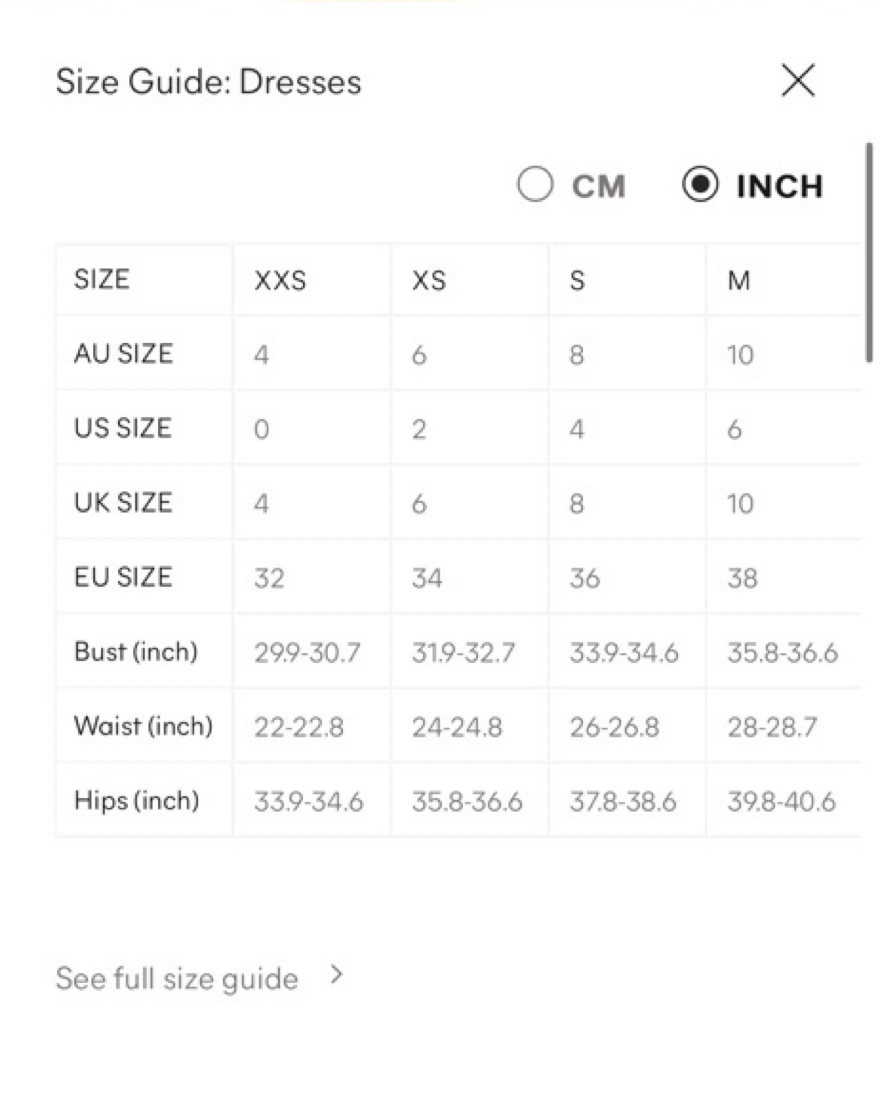
Task: Select the INCH radio button
Action: point(700,184)
